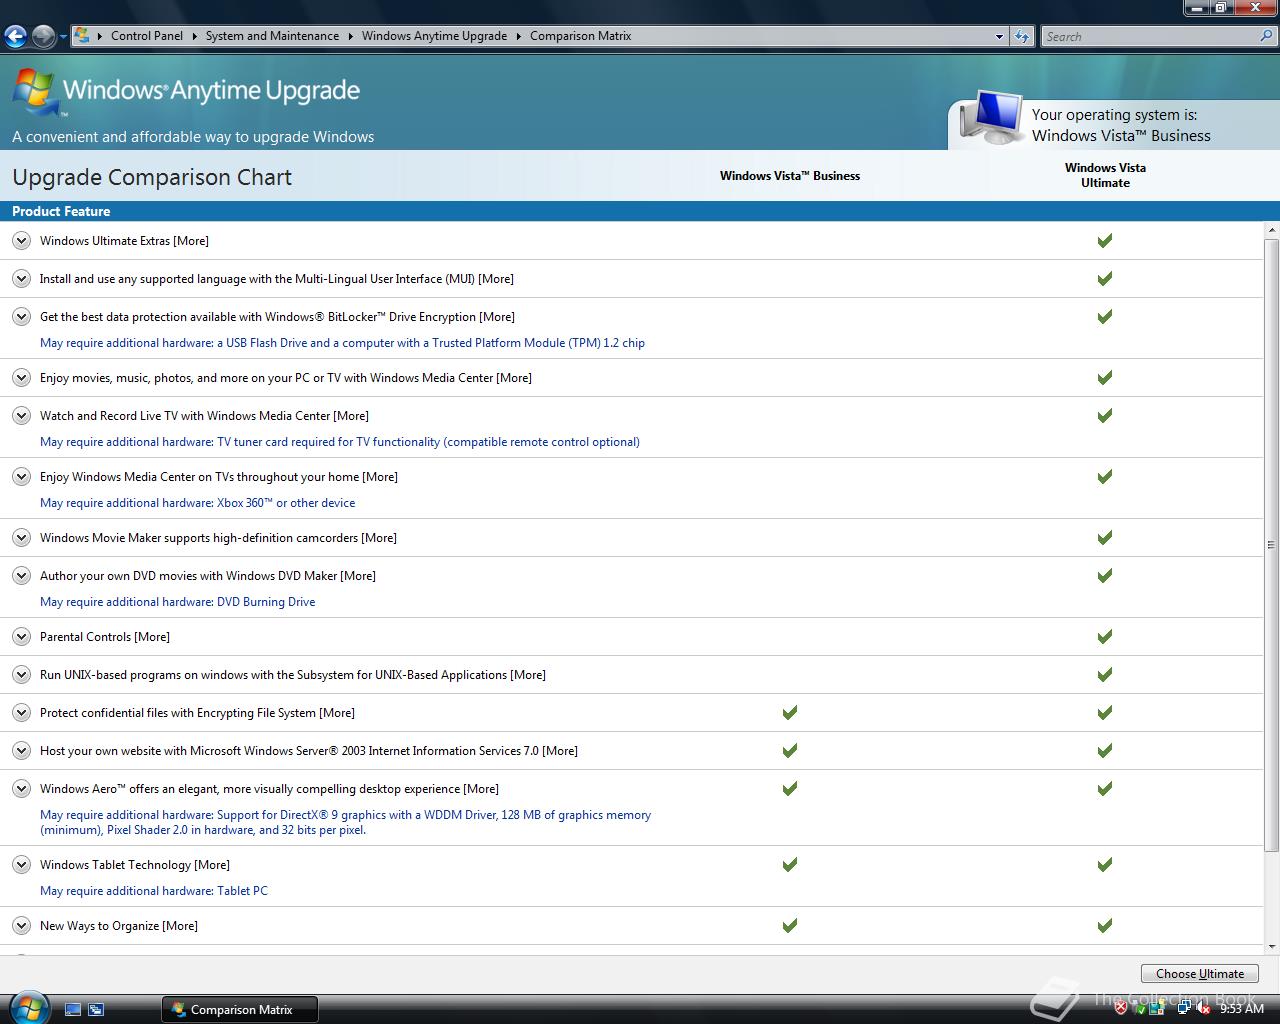Open the Windows Start orb

27,1006
